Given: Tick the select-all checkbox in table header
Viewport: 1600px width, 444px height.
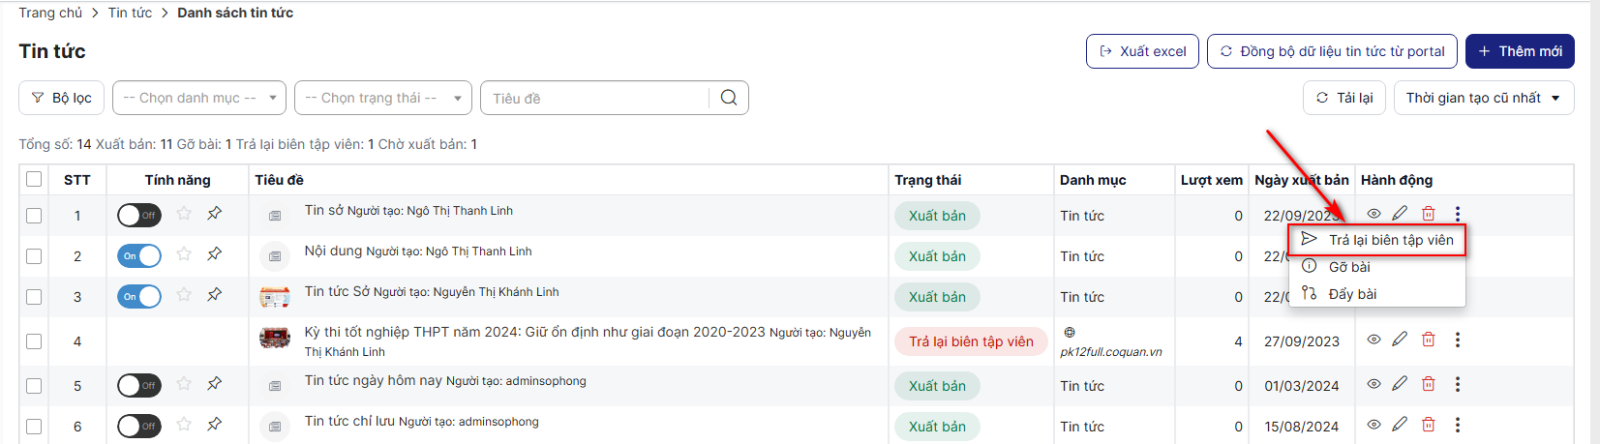Looking at the screenshot, I should point(34,179).
